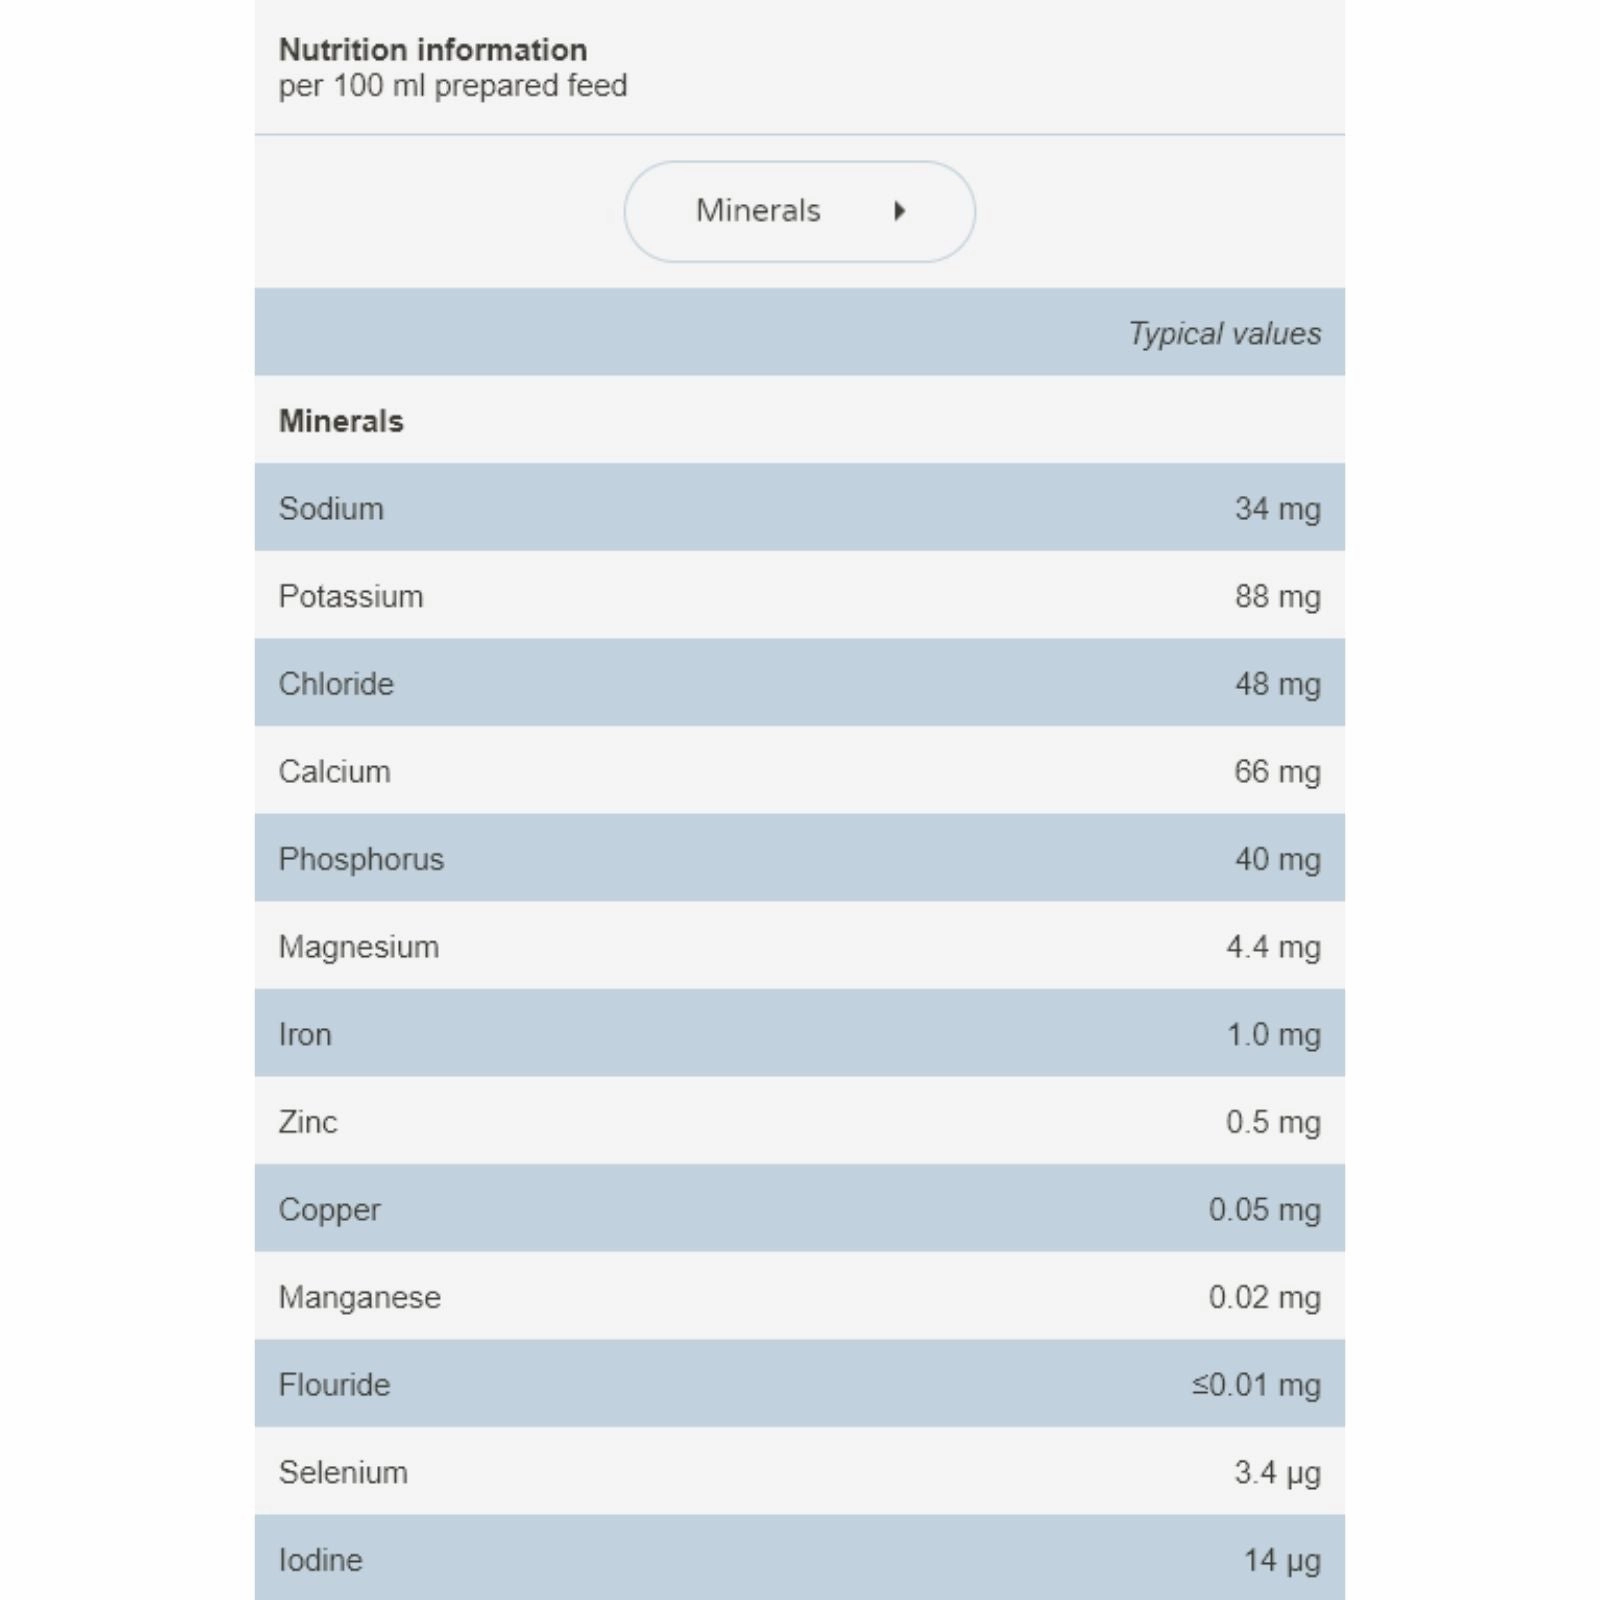Image resolution: width=1600 pixels, height=1600 pixels.
Task: Click the Minerals section heading
Action: tap(341, 421)
